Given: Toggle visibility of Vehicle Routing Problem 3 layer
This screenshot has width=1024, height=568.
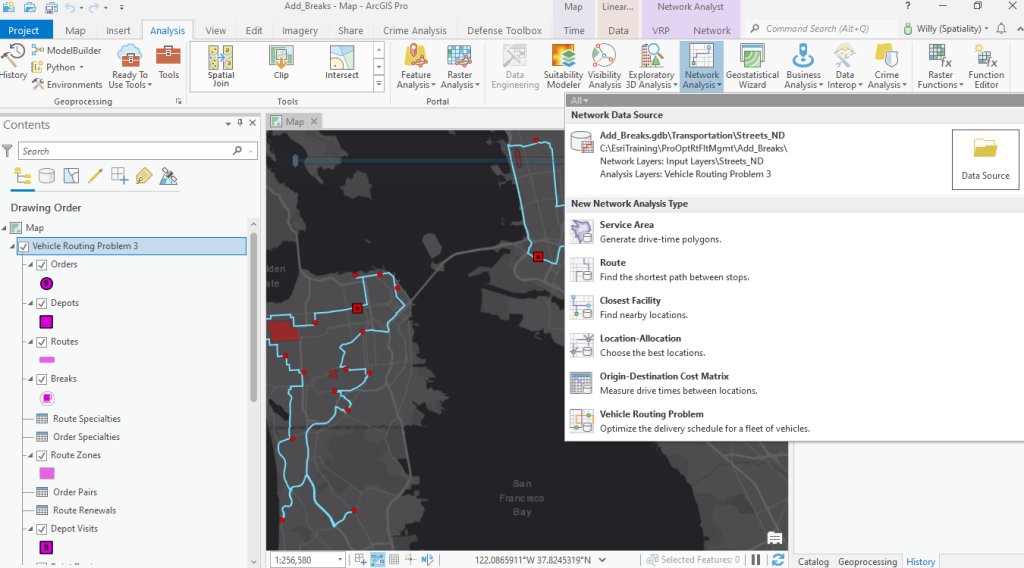Looking at the screenshot, I should click(24, 246).
